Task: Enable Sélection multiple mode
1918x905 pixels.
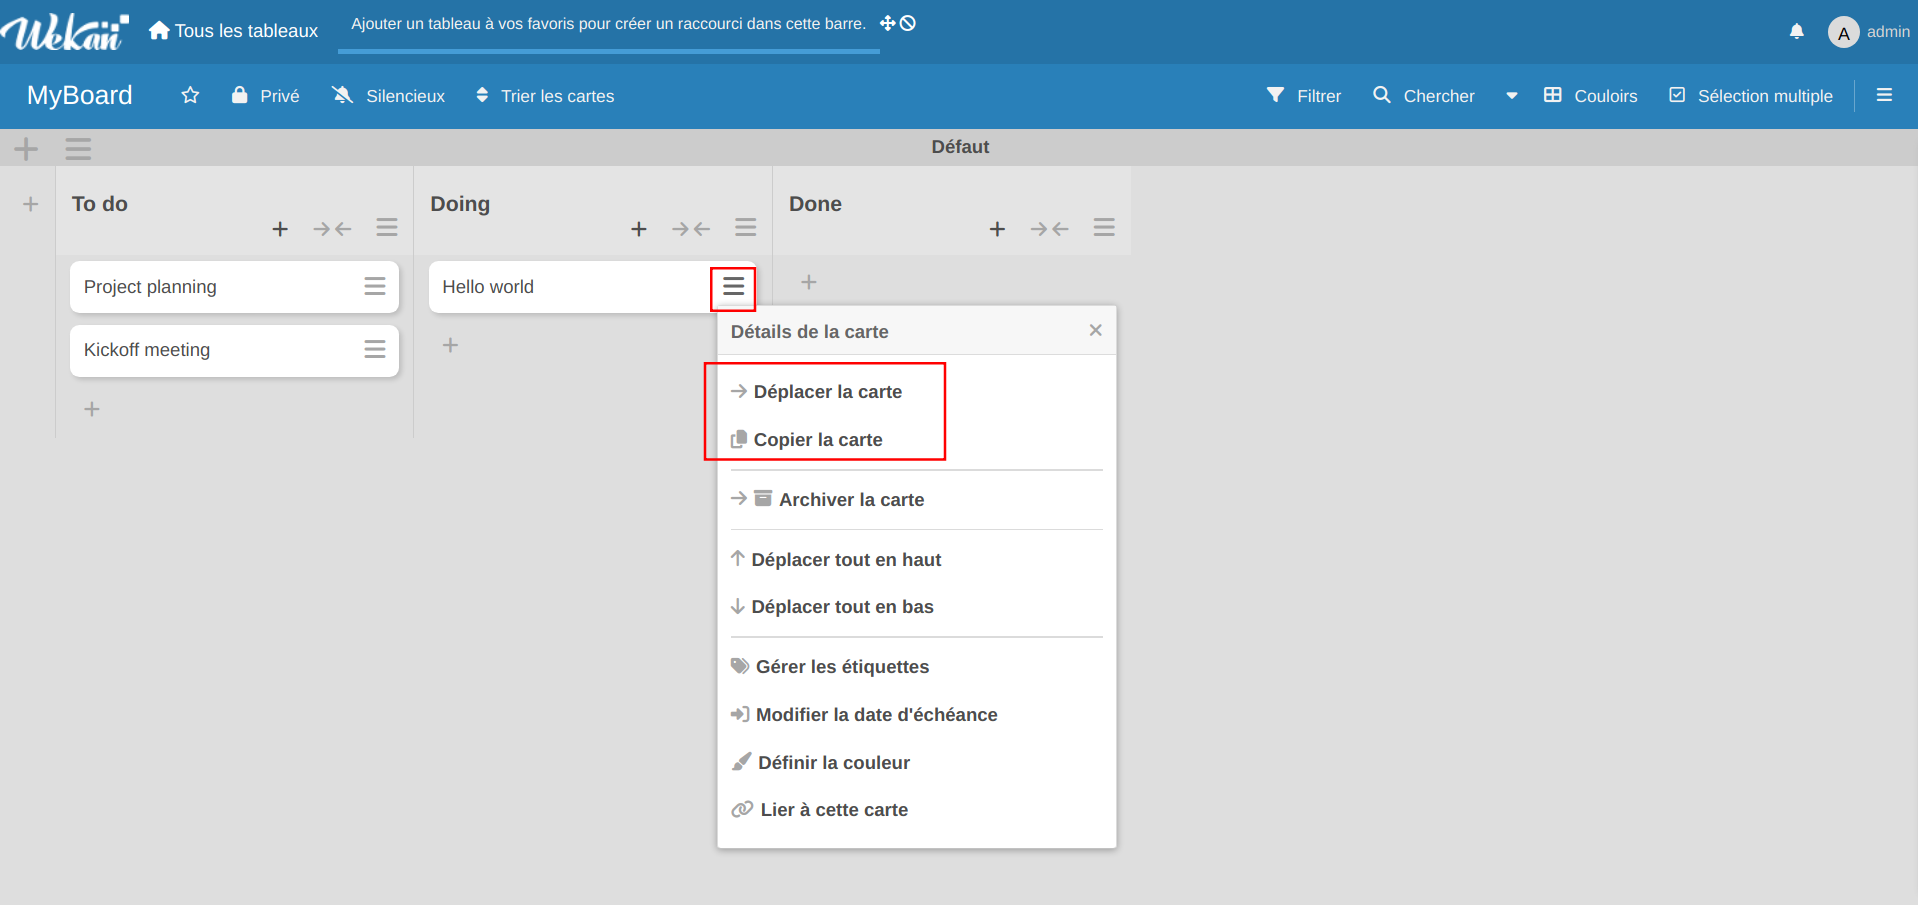Action: 1751,96
